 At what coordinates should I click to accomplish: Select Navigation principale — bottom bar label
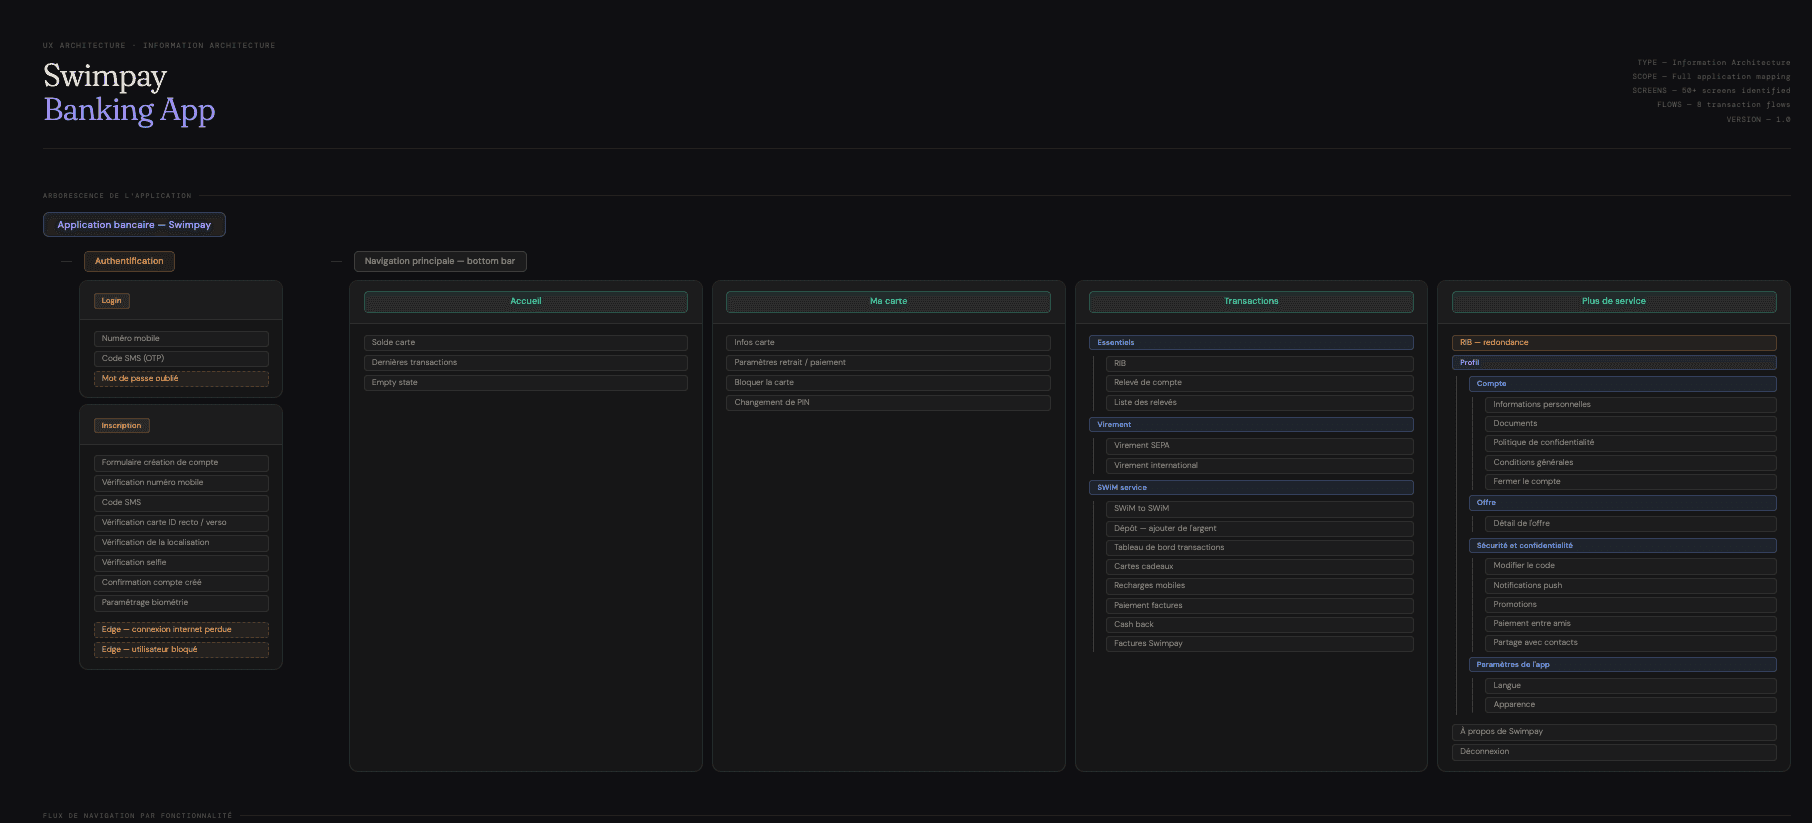pyautogui.click(x=440, y=261)
